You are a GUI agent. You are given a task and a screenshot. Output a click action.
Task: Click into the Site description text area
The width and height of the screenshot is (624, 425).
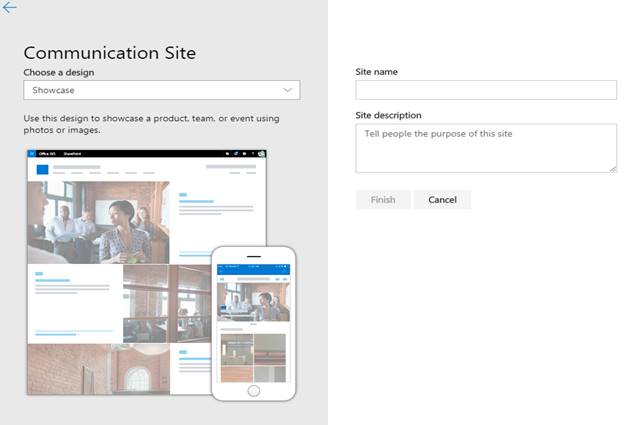pyautogui.click(x=486, y=148)
